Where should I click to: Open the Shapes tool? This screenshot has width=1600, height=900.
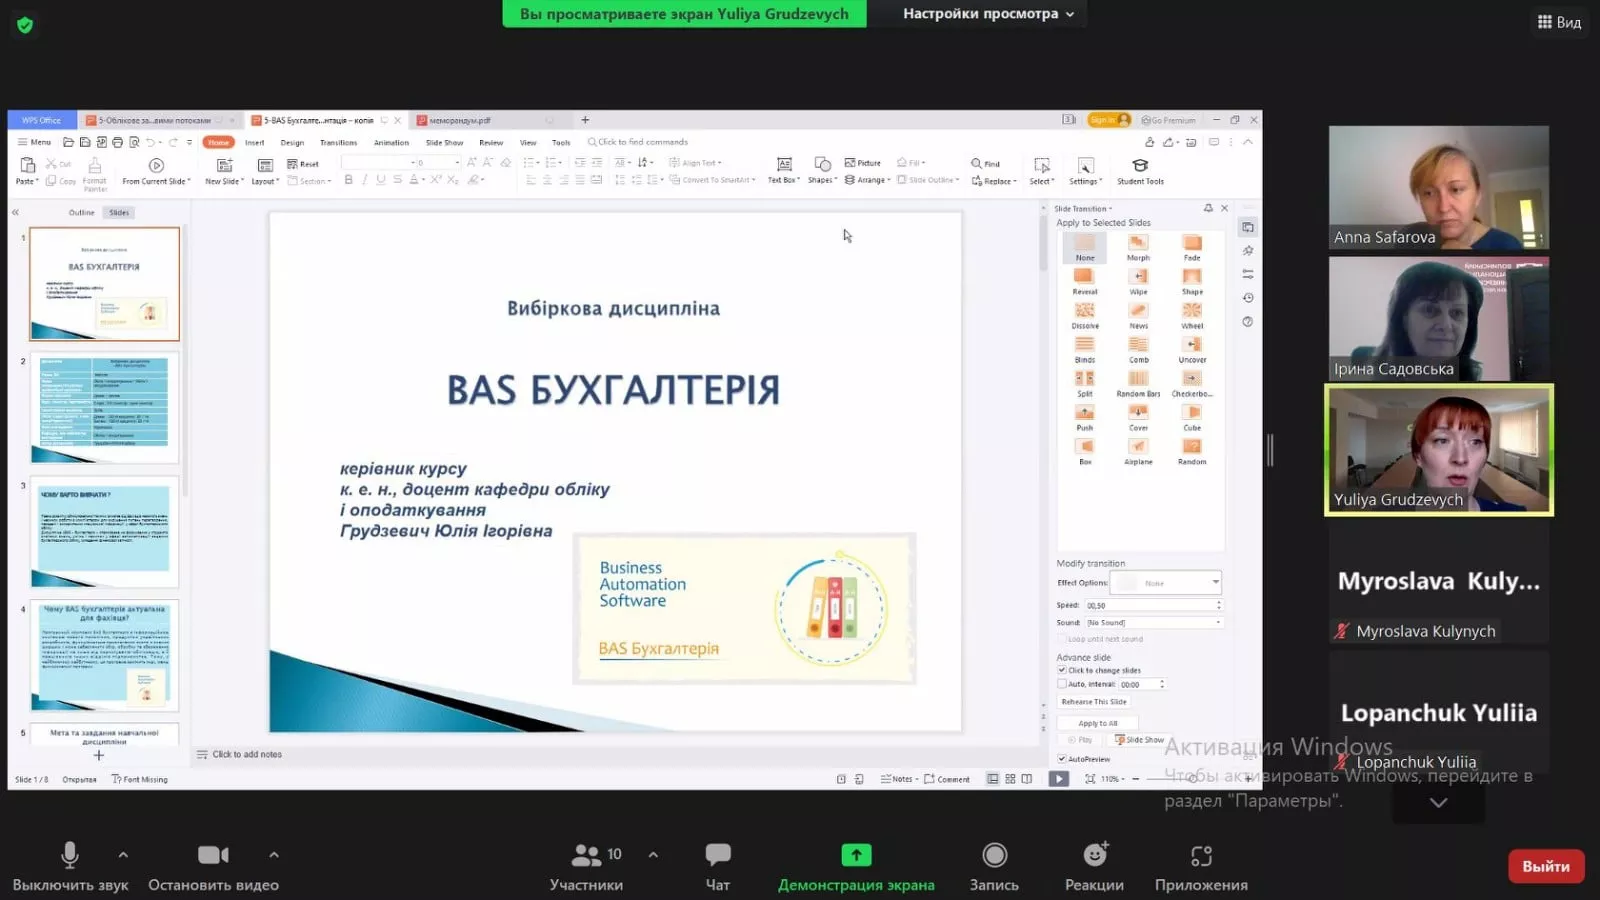click(x=820, y=170)
